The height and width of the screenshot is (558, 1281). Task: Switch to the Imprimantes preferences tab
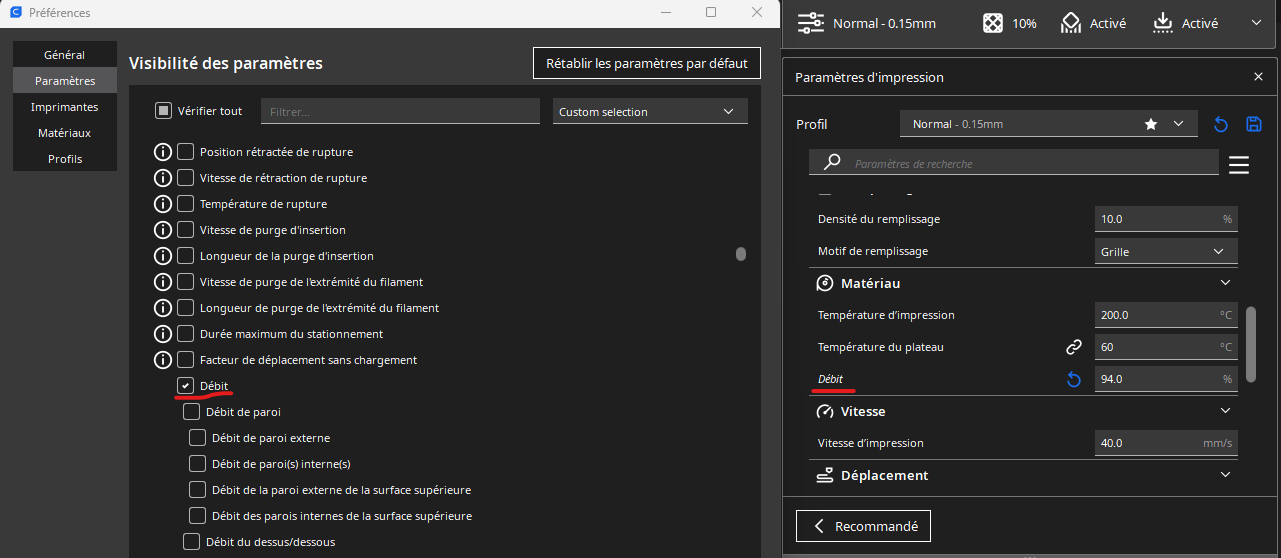click(x=64, y=107)
